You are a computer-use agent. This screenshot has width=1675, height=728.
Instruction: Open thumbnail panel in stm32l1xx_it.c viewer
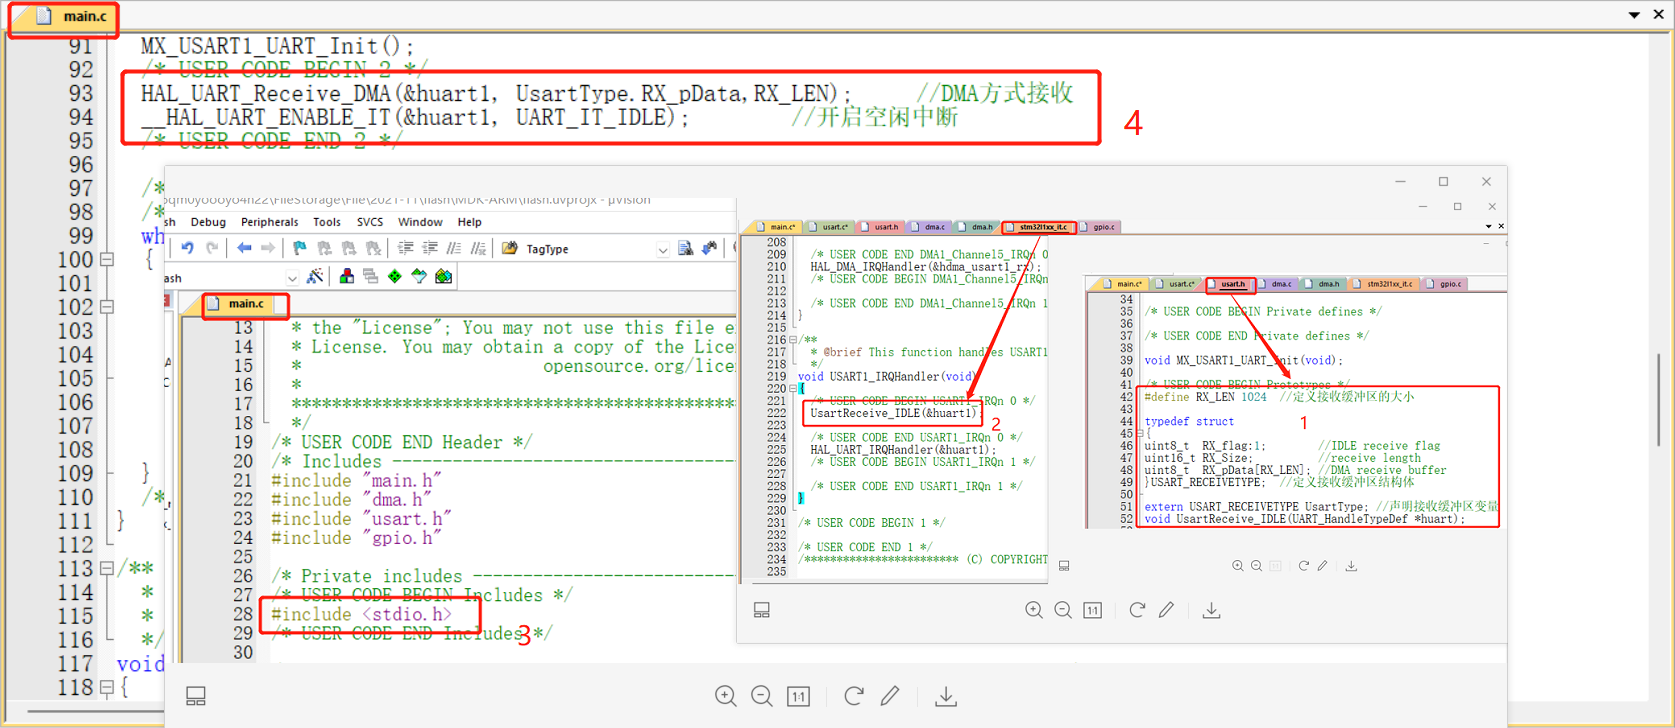762,610
